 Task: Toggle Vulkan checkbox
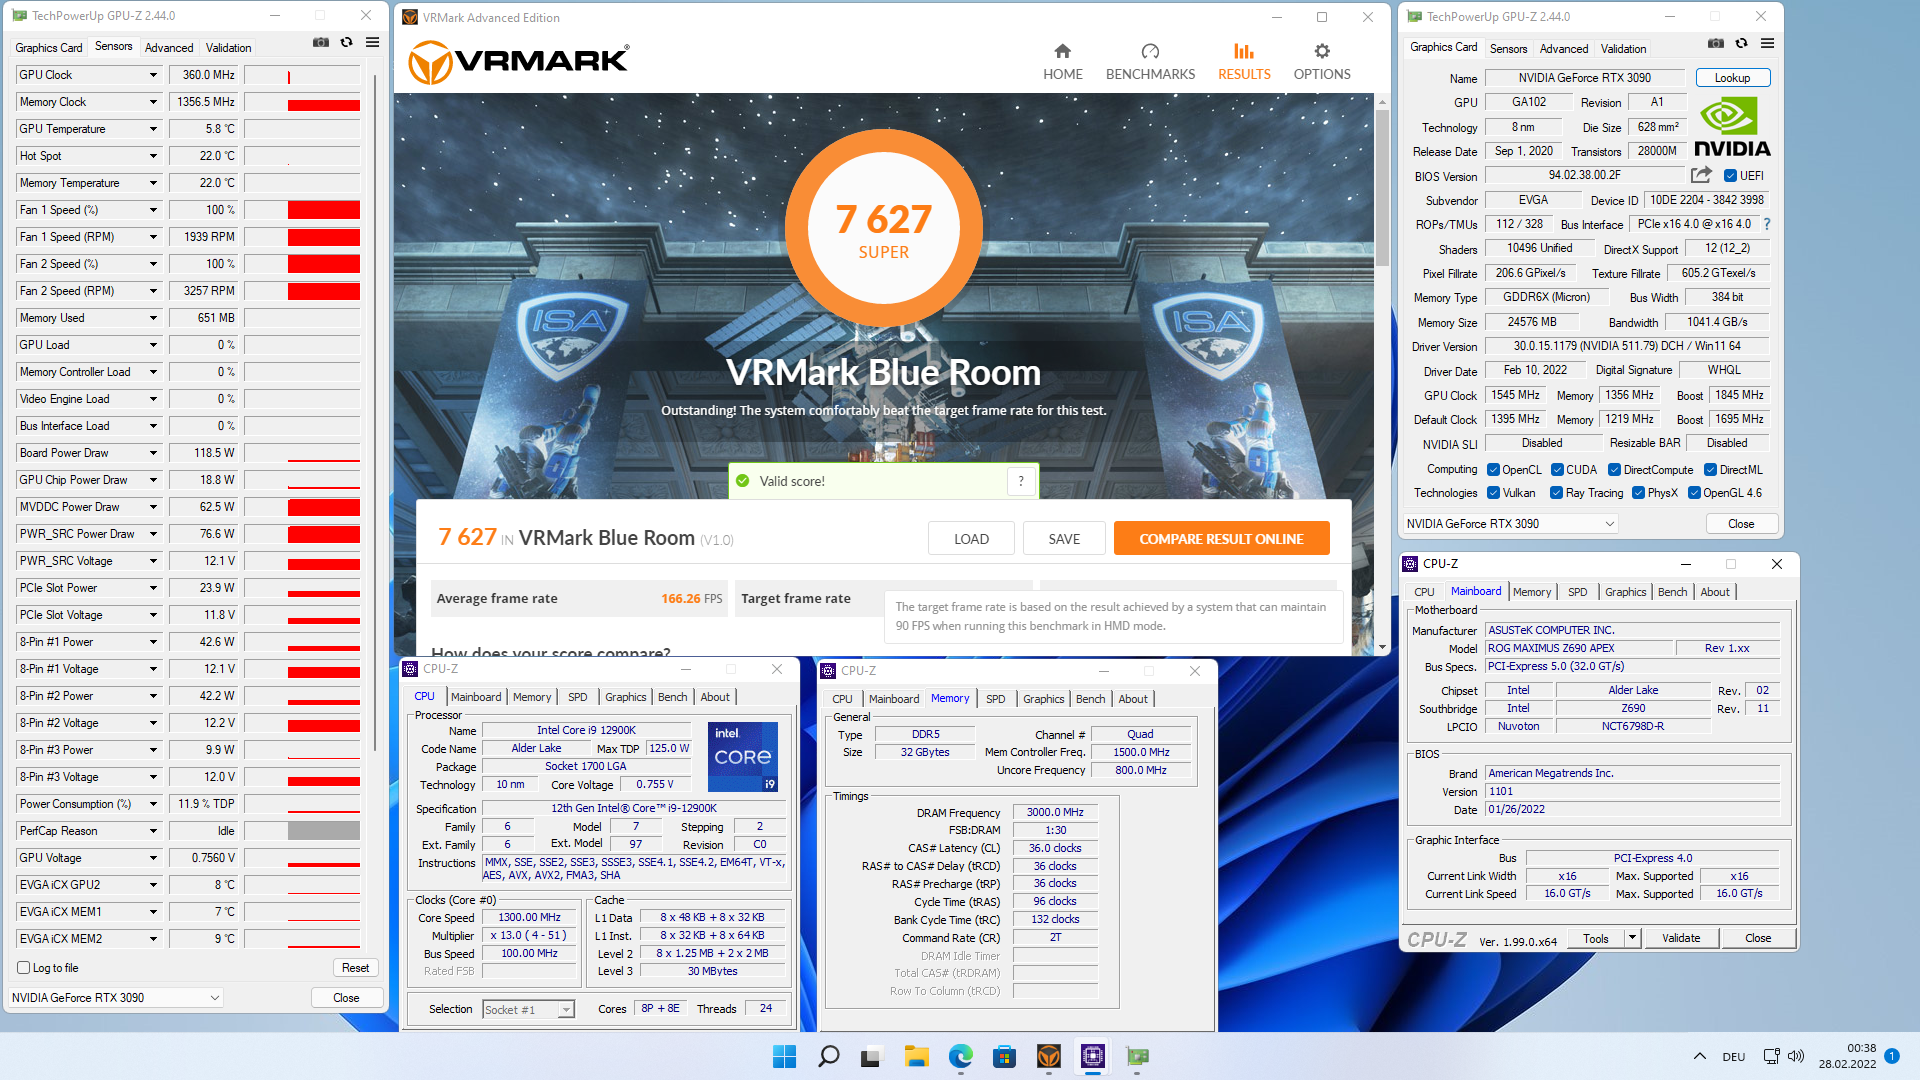(x=1493, y=493)
